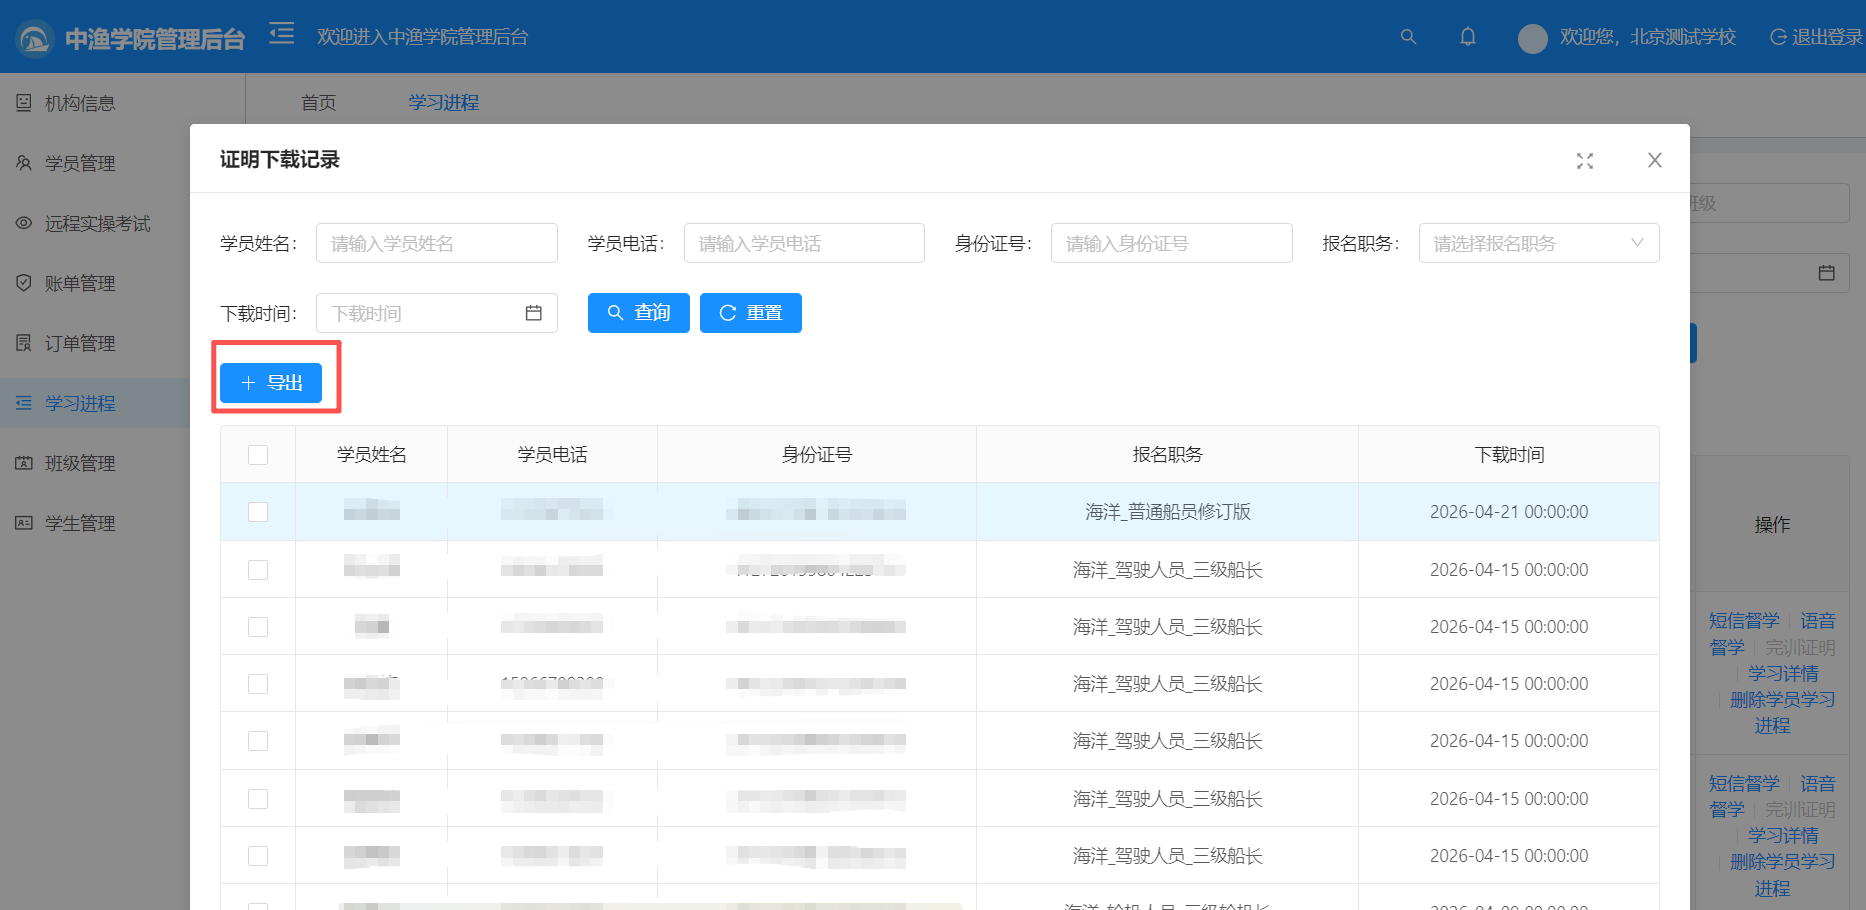Toggle the select-all checkbox in table header
This screenshot has height=910, width=1866.
pyautogui.click(x=258, y=455)
